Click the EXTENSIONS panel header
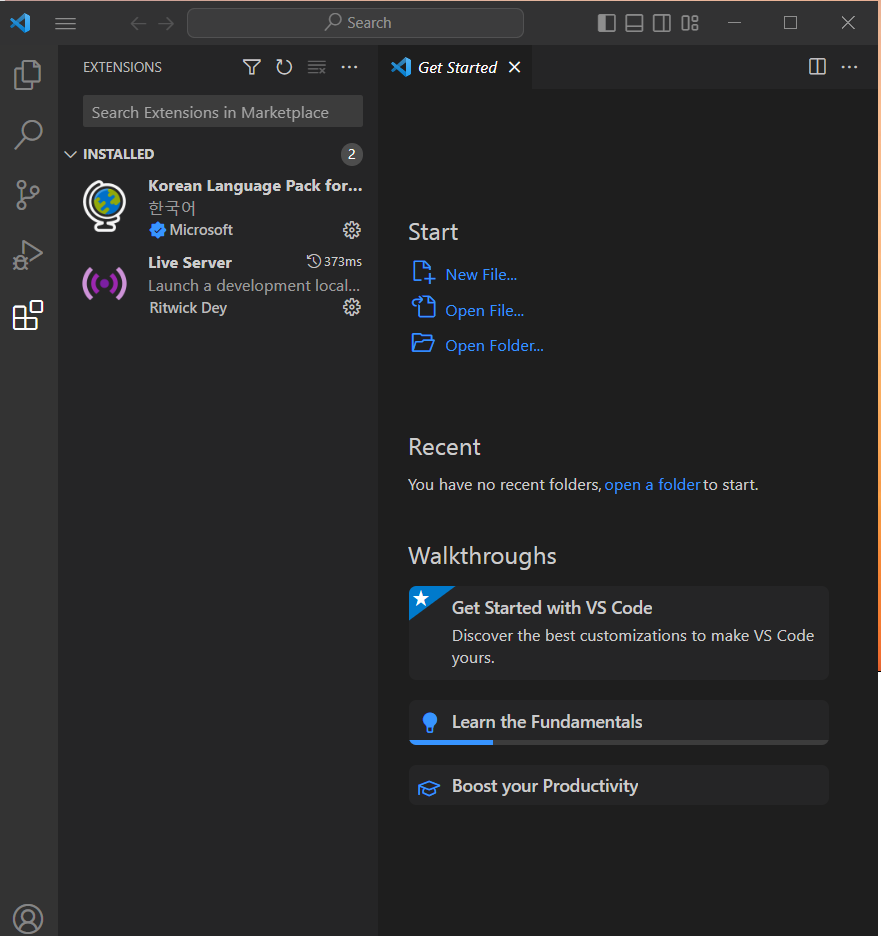 (122, 67)
